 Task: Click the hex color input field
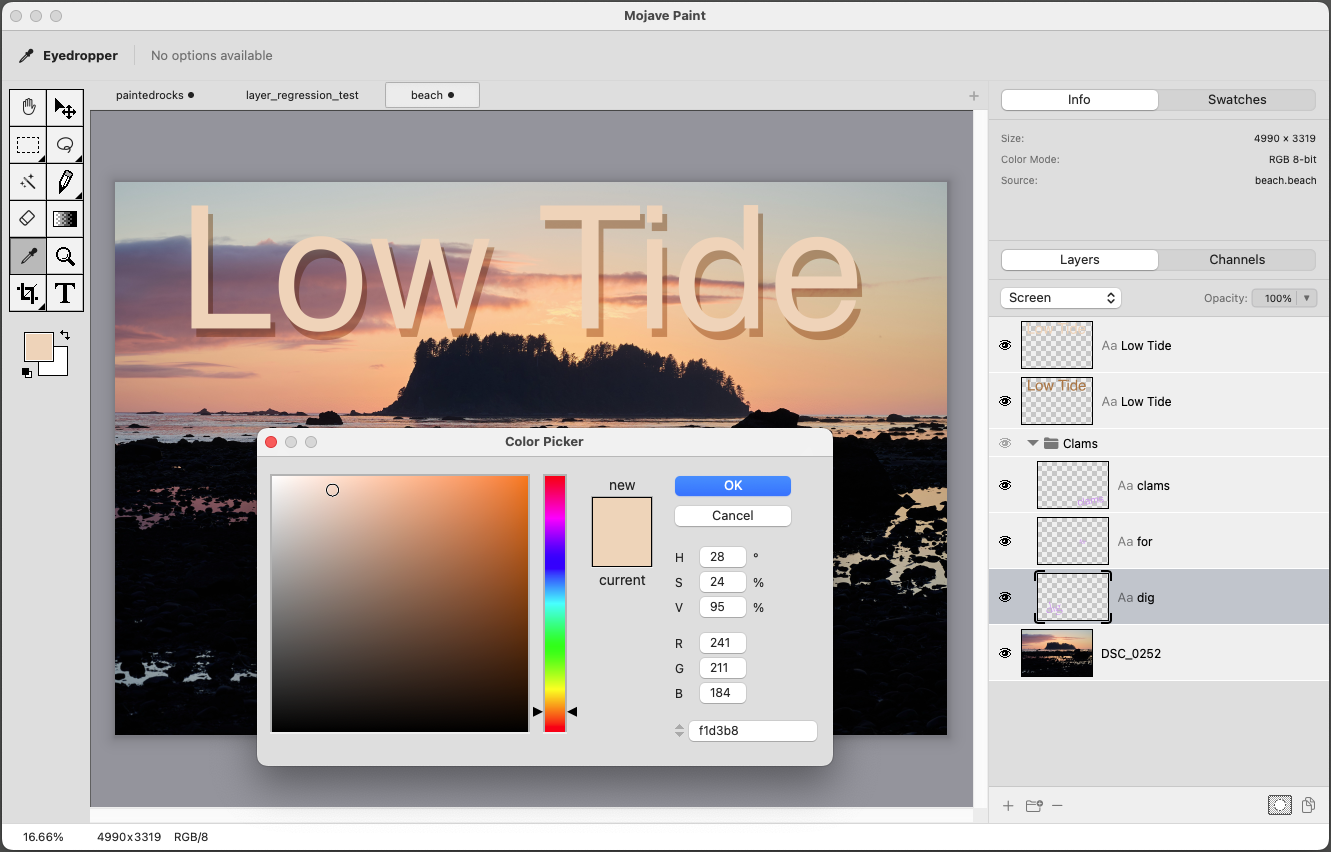pyautogui.click(x=752, y=731)
